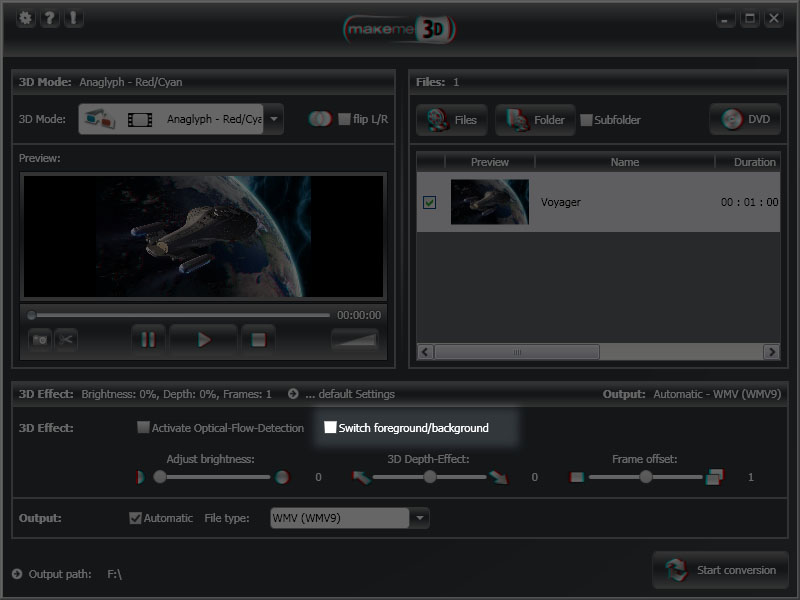The image size is (800, 600).
Task: Click the single frame offset icon
Action: tap(577, 477)
